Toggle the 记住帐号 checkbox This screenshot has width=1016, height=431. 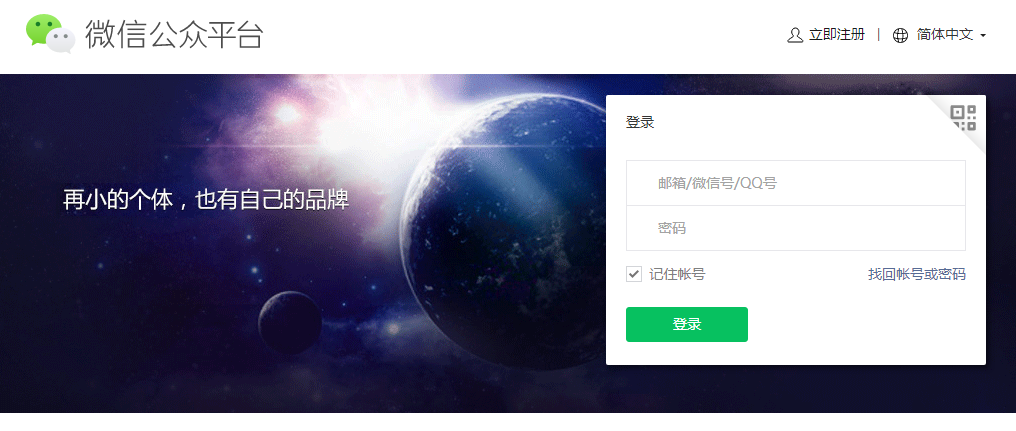click(x=634, y=274)
